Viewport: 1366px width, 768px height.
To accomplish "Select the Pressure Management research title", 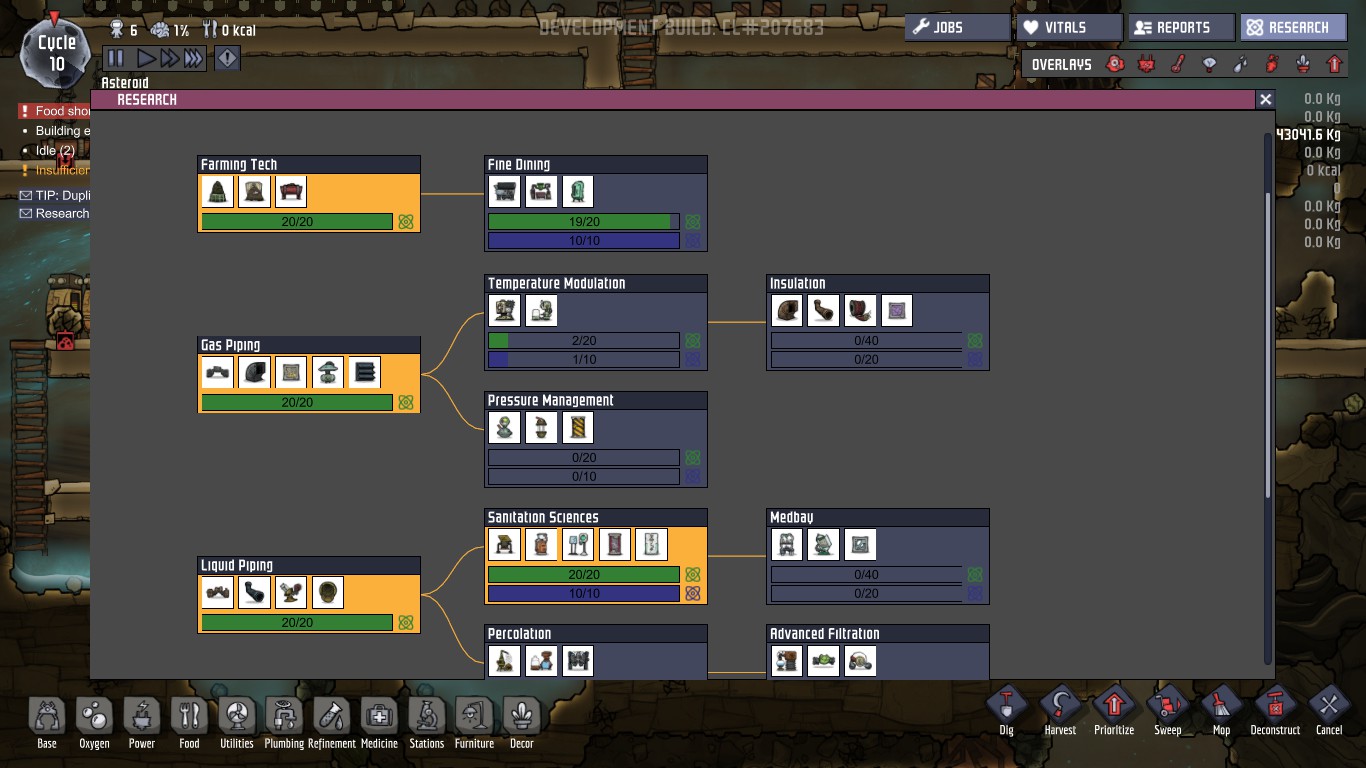I will tap(550, 401).
